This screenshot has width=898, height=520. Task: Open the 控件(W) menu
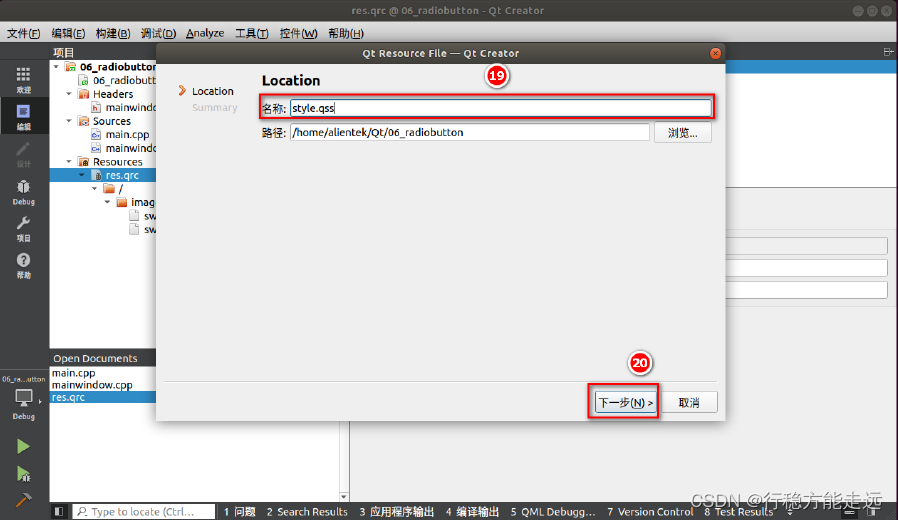tap(298, 33)
